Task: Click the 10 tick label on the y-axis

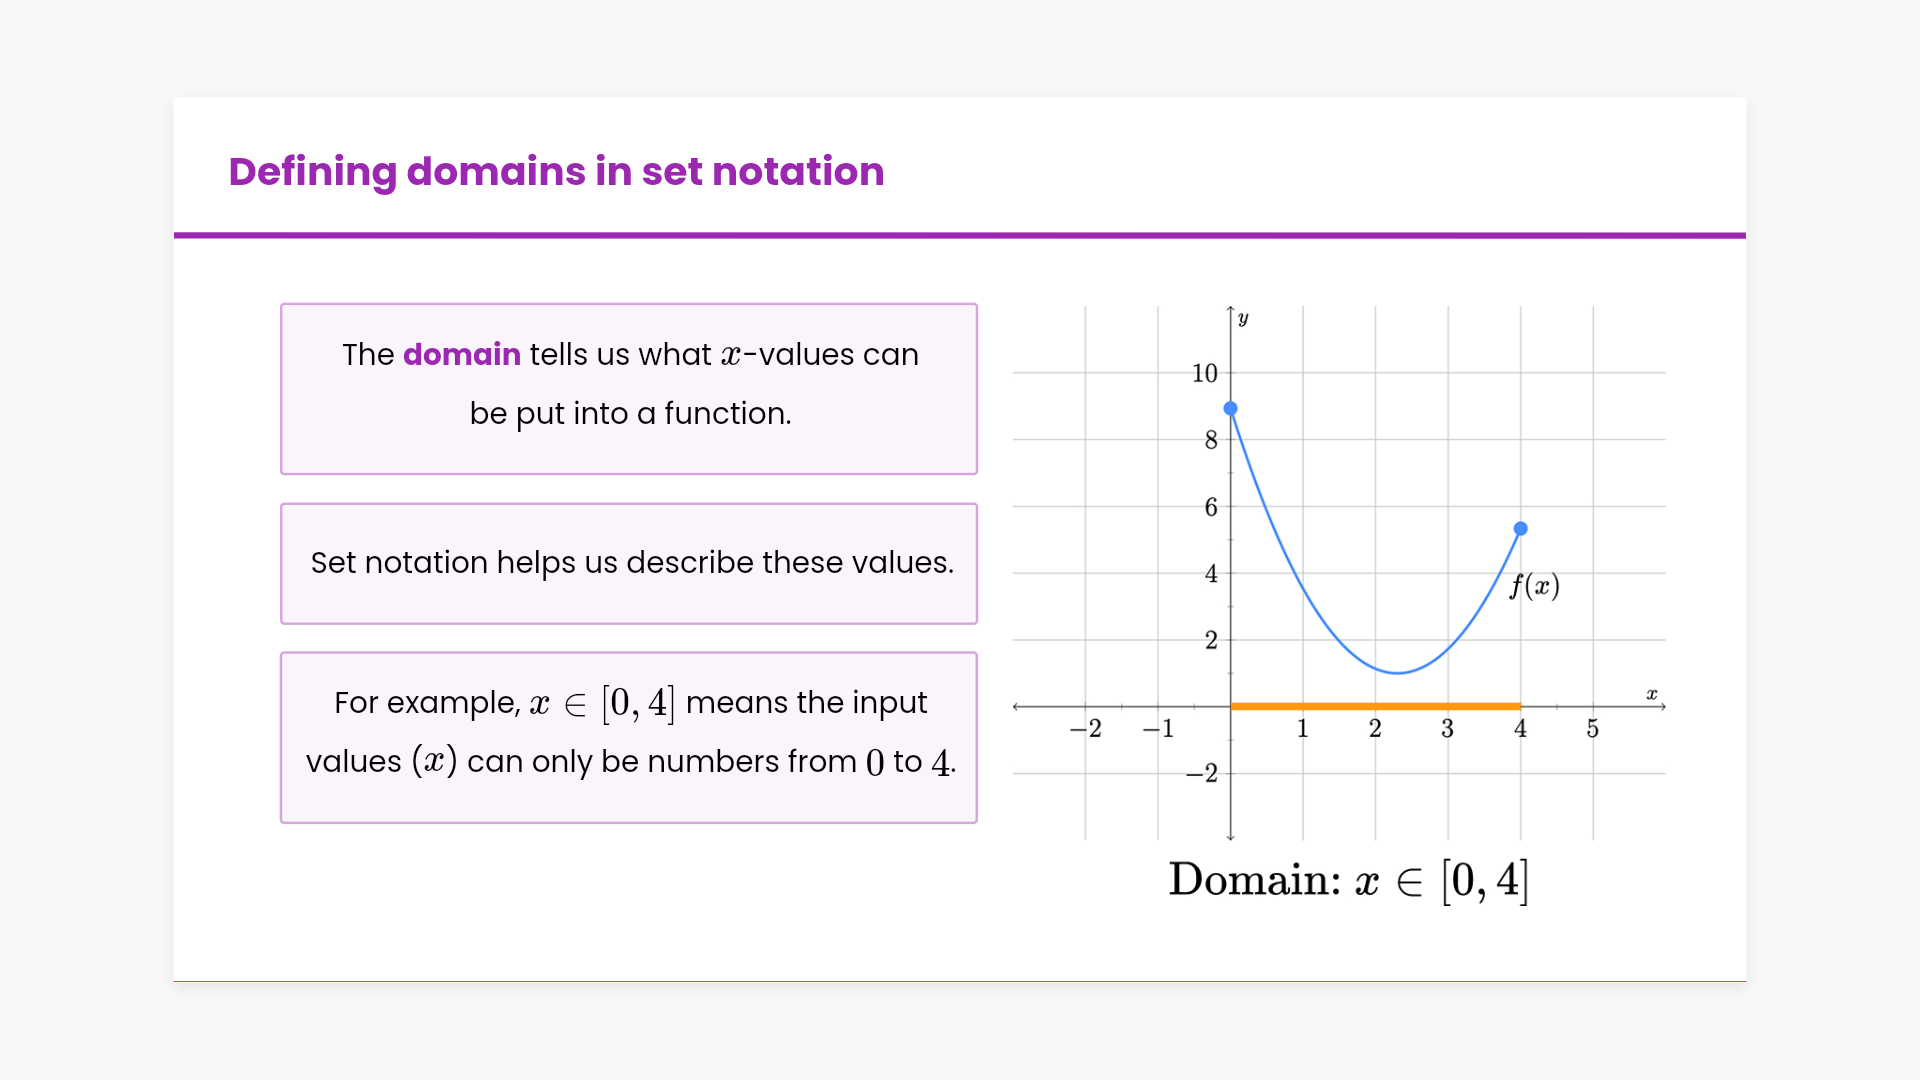Action: [1204, 374]
